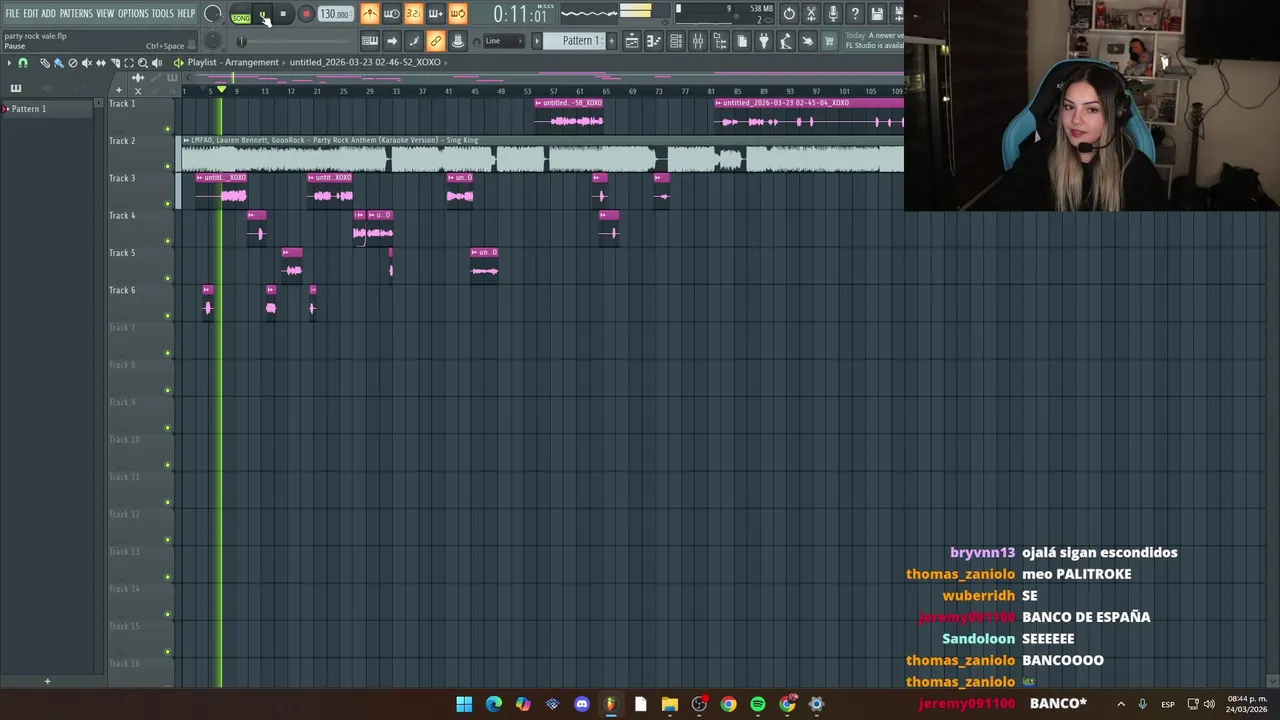This screenshot has height=720, width=1280.
Task: Toggle step editing mode button
Action: (414, 41)
